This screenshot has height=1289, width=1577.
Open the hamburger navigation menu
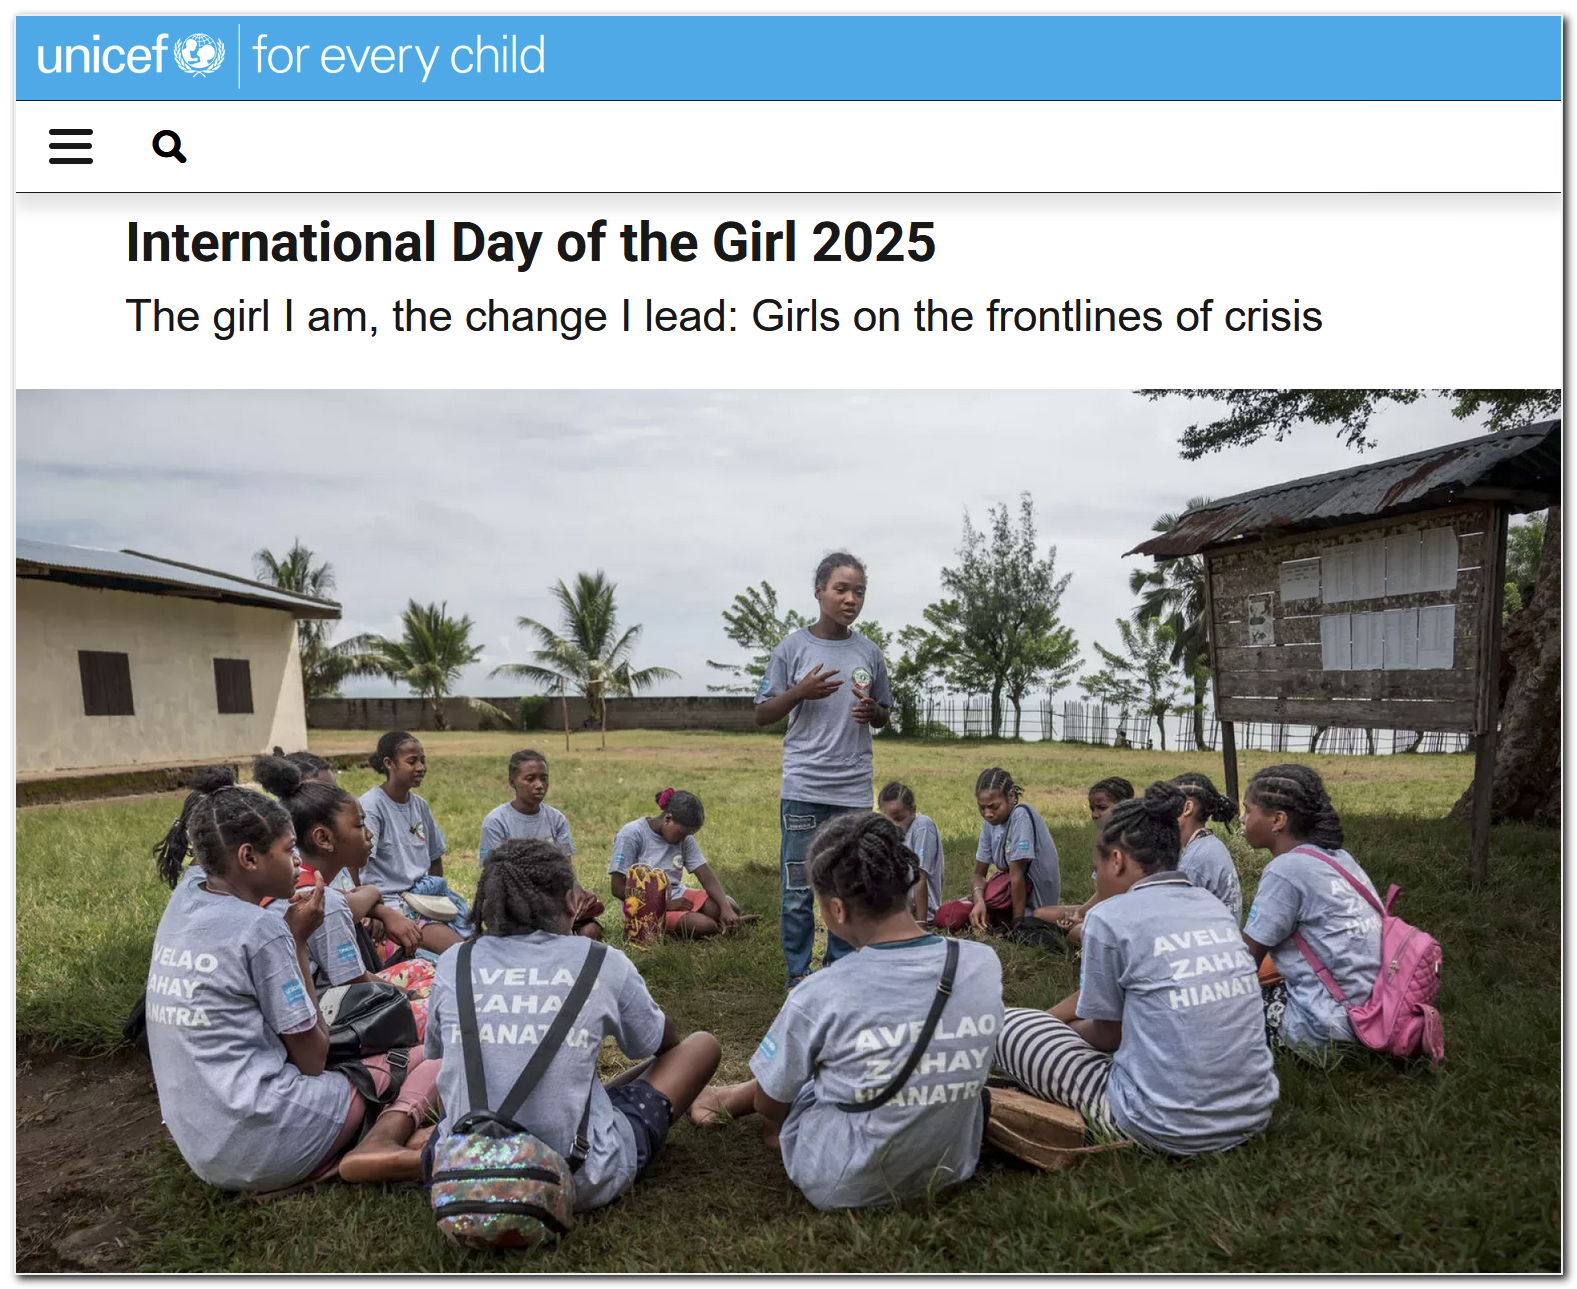71,147
